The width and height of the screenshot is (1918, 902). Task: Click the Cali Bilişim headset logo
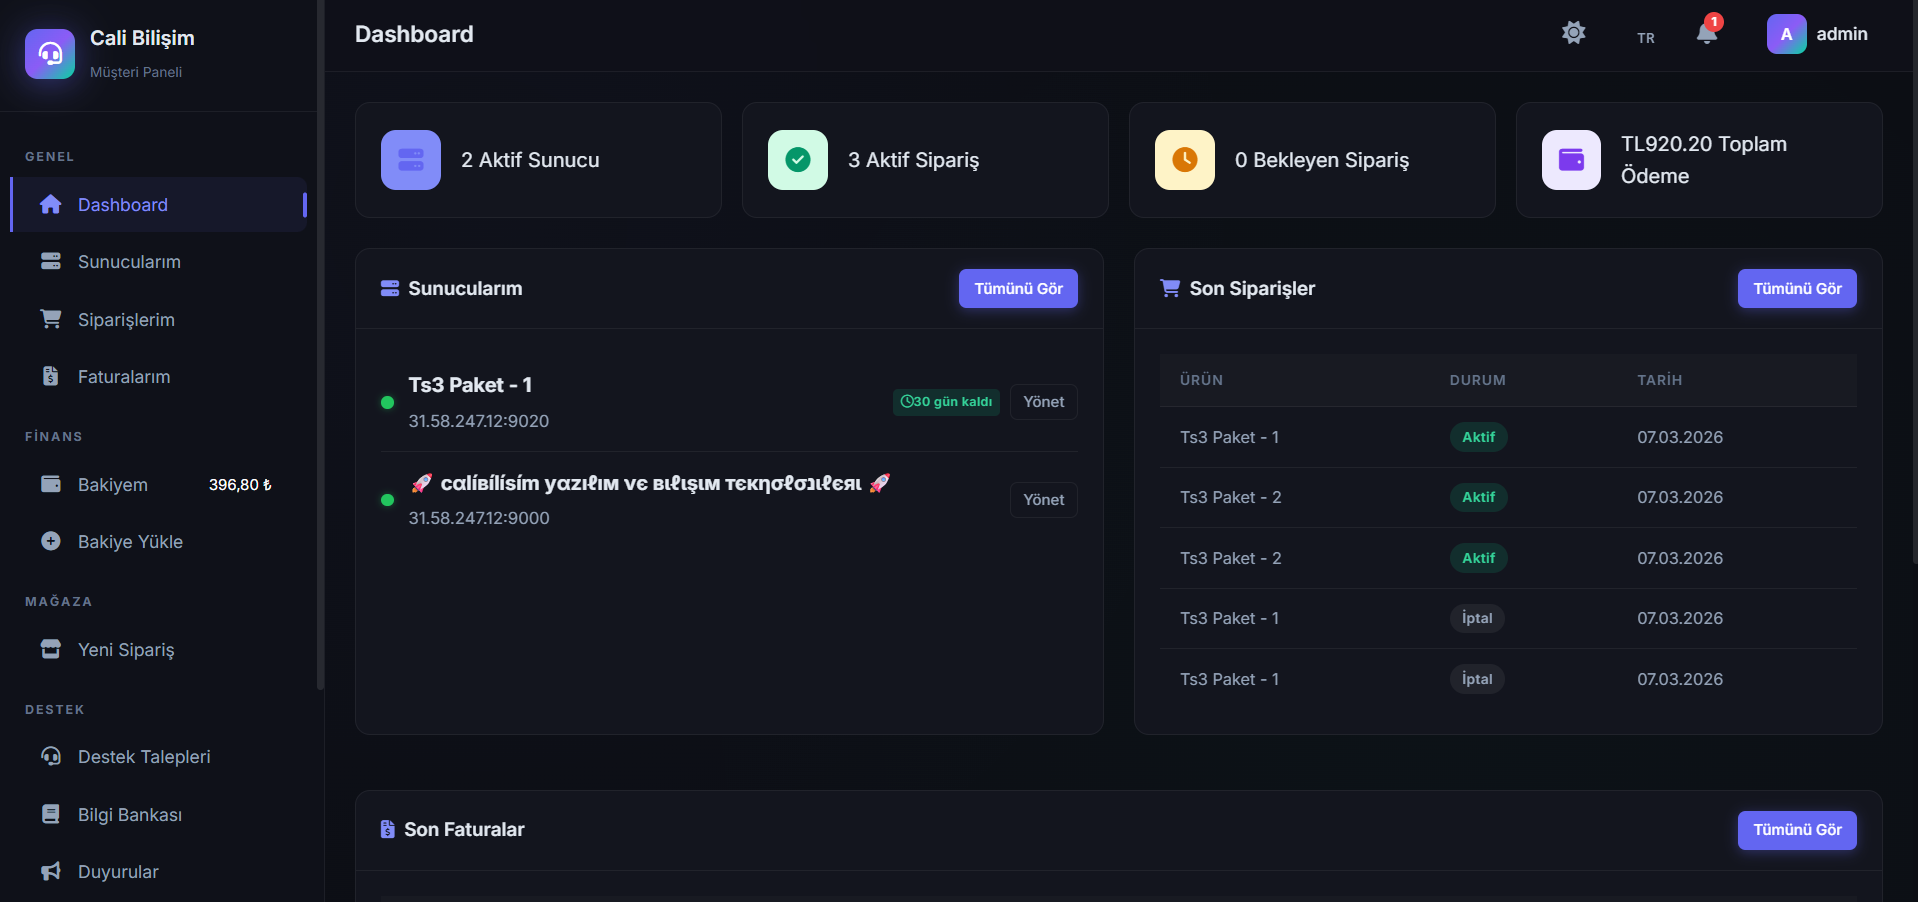point(50,54)
